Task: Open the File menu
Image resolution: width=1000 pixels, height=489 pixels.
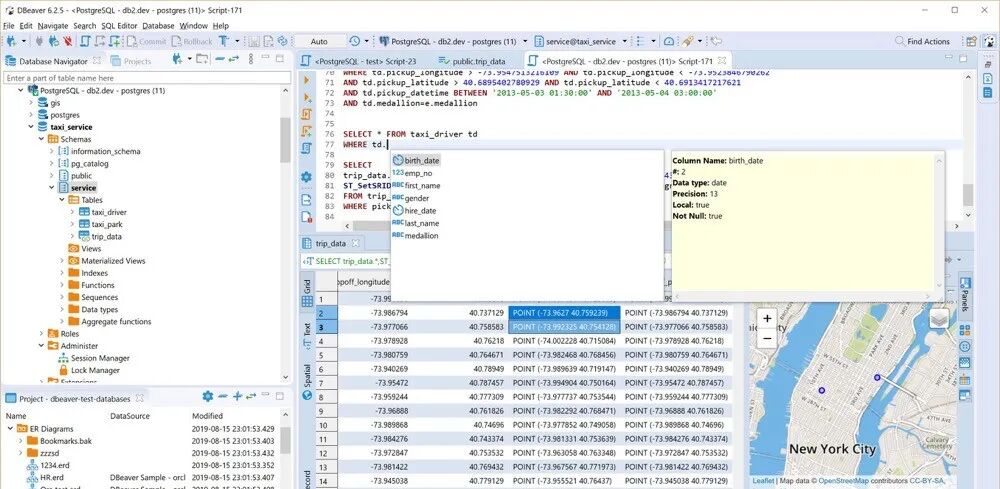Action: [8, 26]
